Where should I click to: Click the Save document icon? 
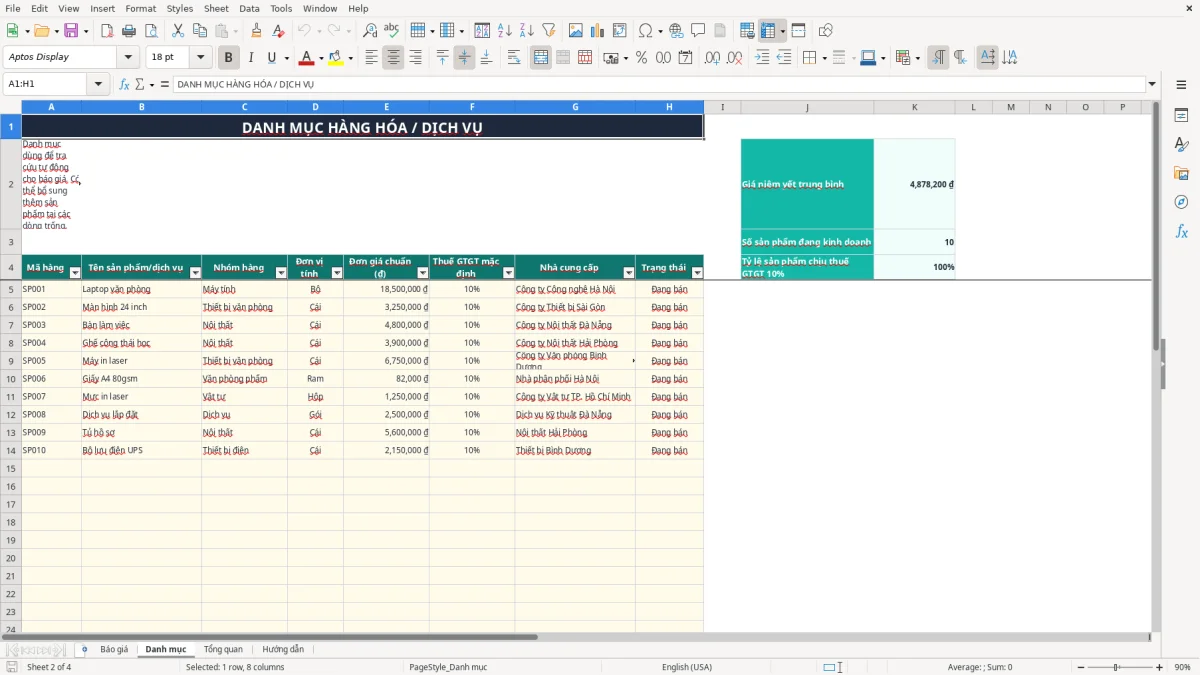point(71,31)
